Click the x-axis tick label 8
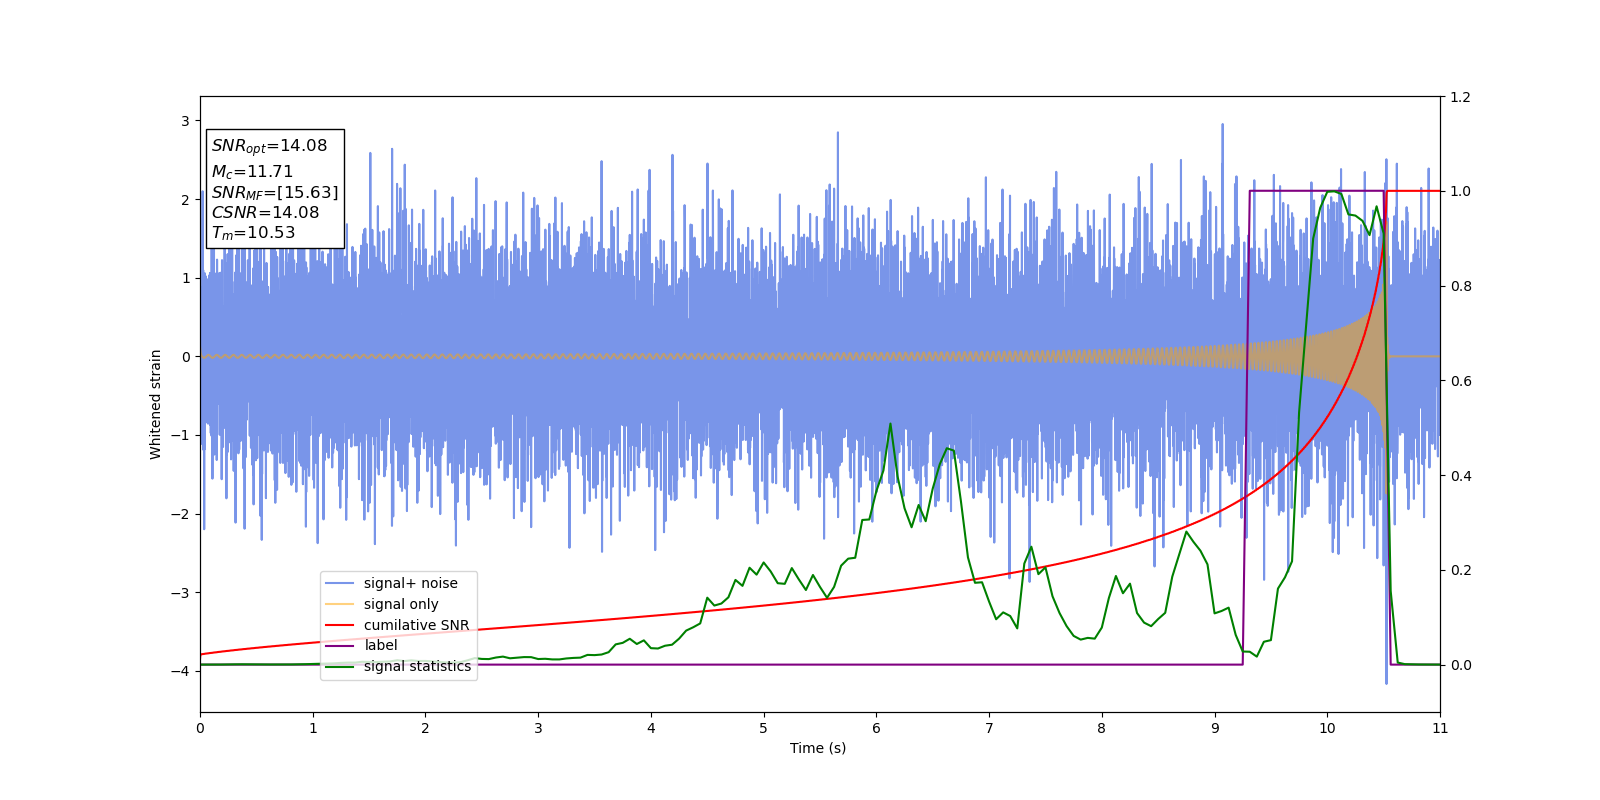The image size is (1600, 800). 1102,728
